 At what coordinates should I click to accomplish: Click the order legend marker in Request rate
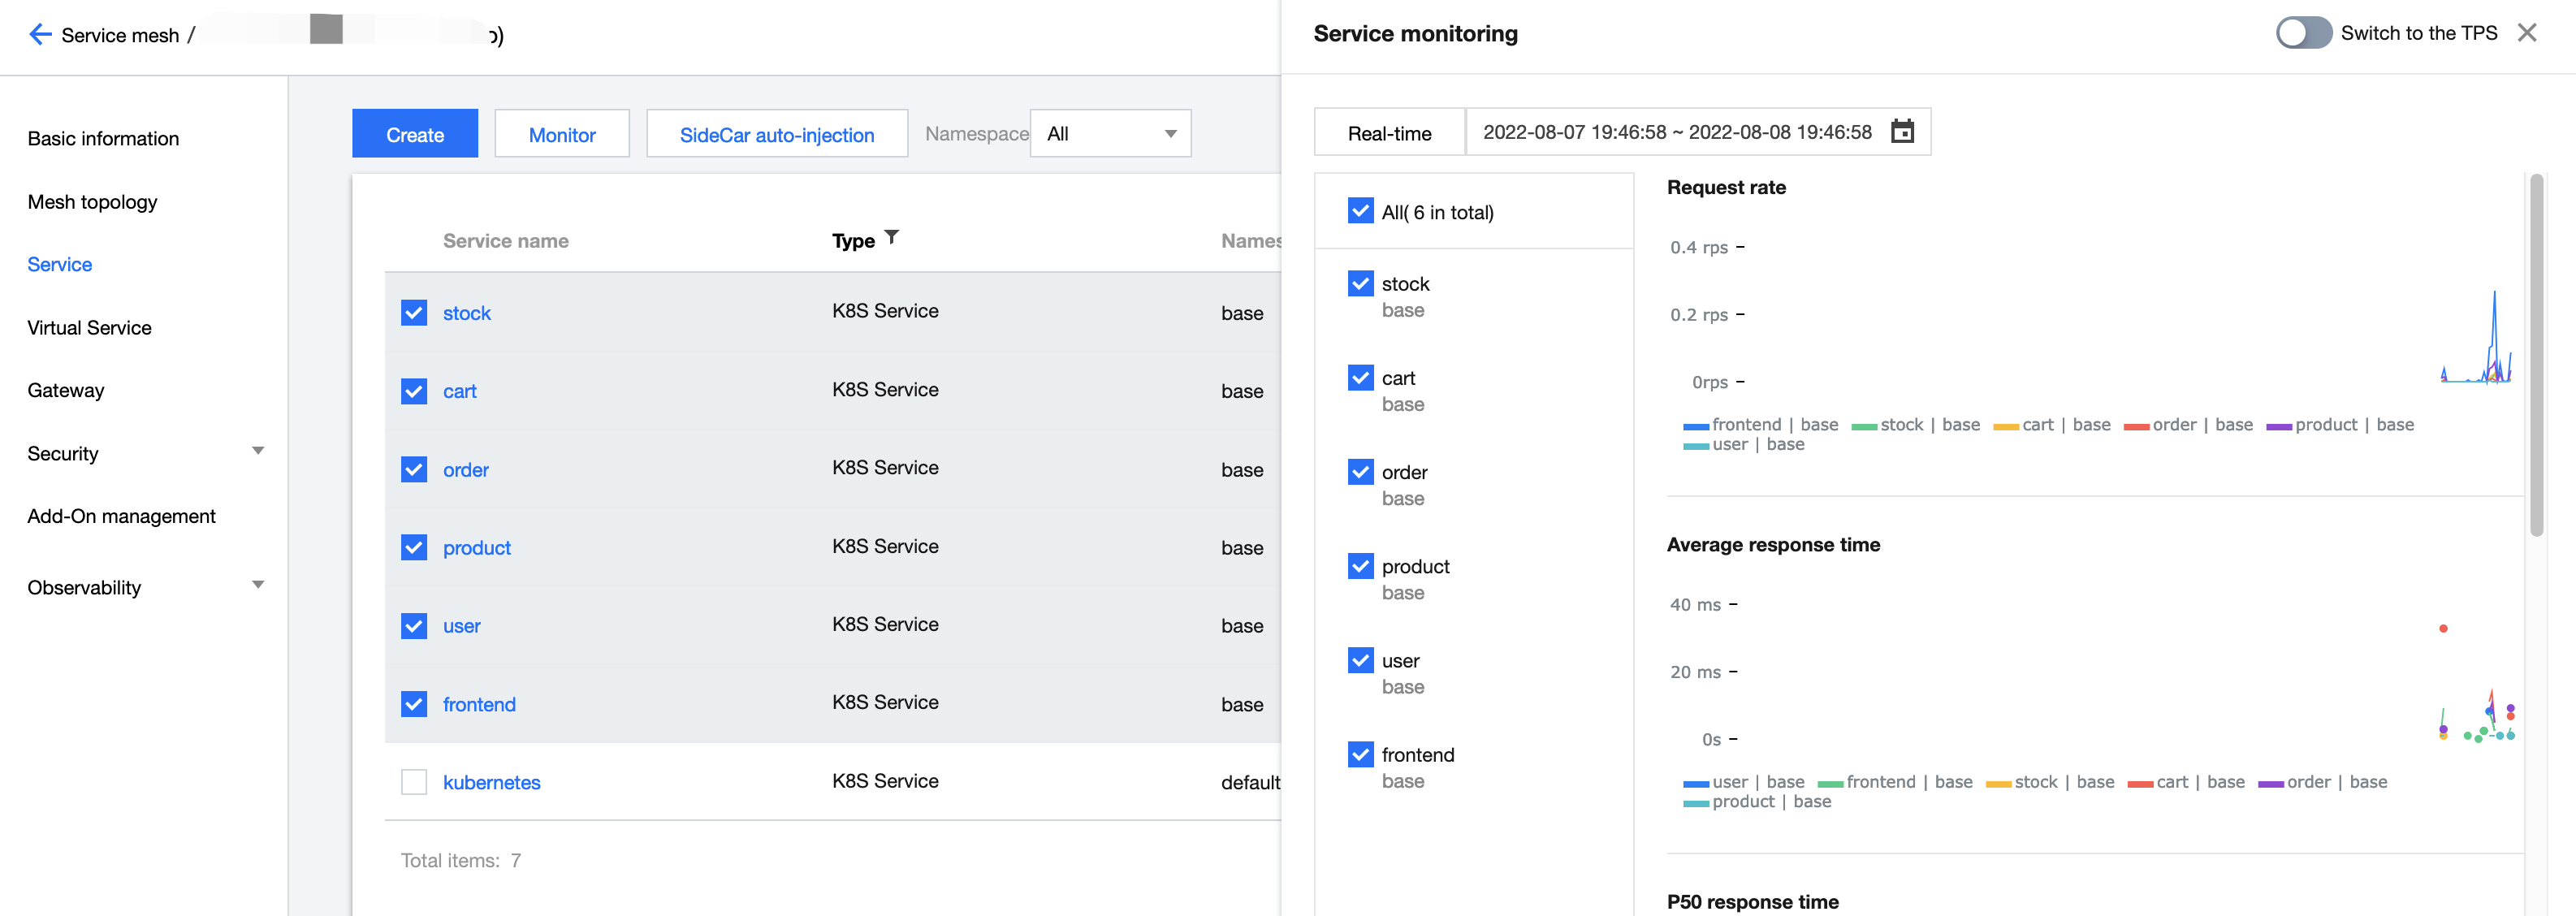[2135, 426]
